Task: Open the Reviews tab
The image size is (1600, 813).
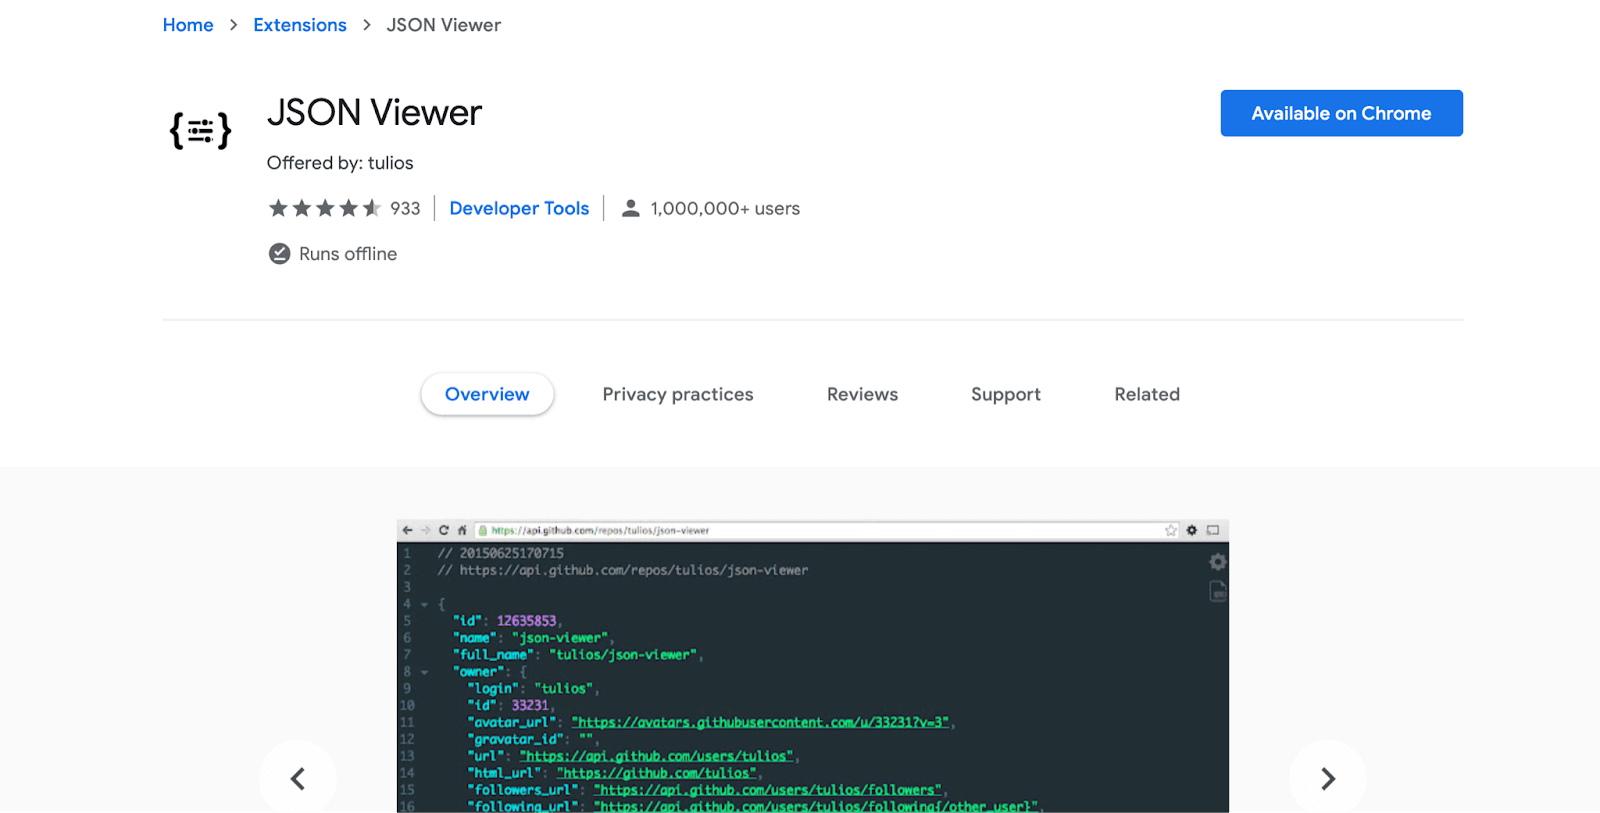Action: [862, 394]
